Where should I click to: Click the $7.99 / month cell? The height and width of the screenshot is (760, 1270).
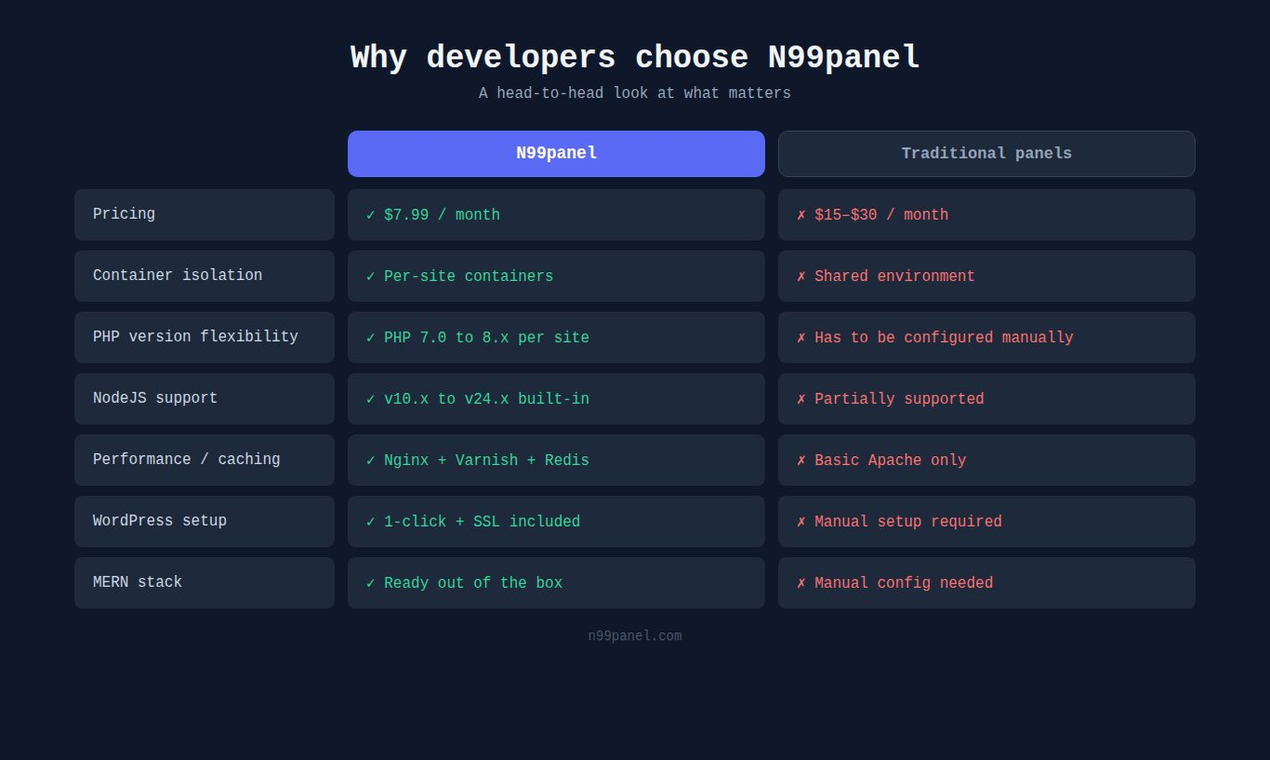556,215
